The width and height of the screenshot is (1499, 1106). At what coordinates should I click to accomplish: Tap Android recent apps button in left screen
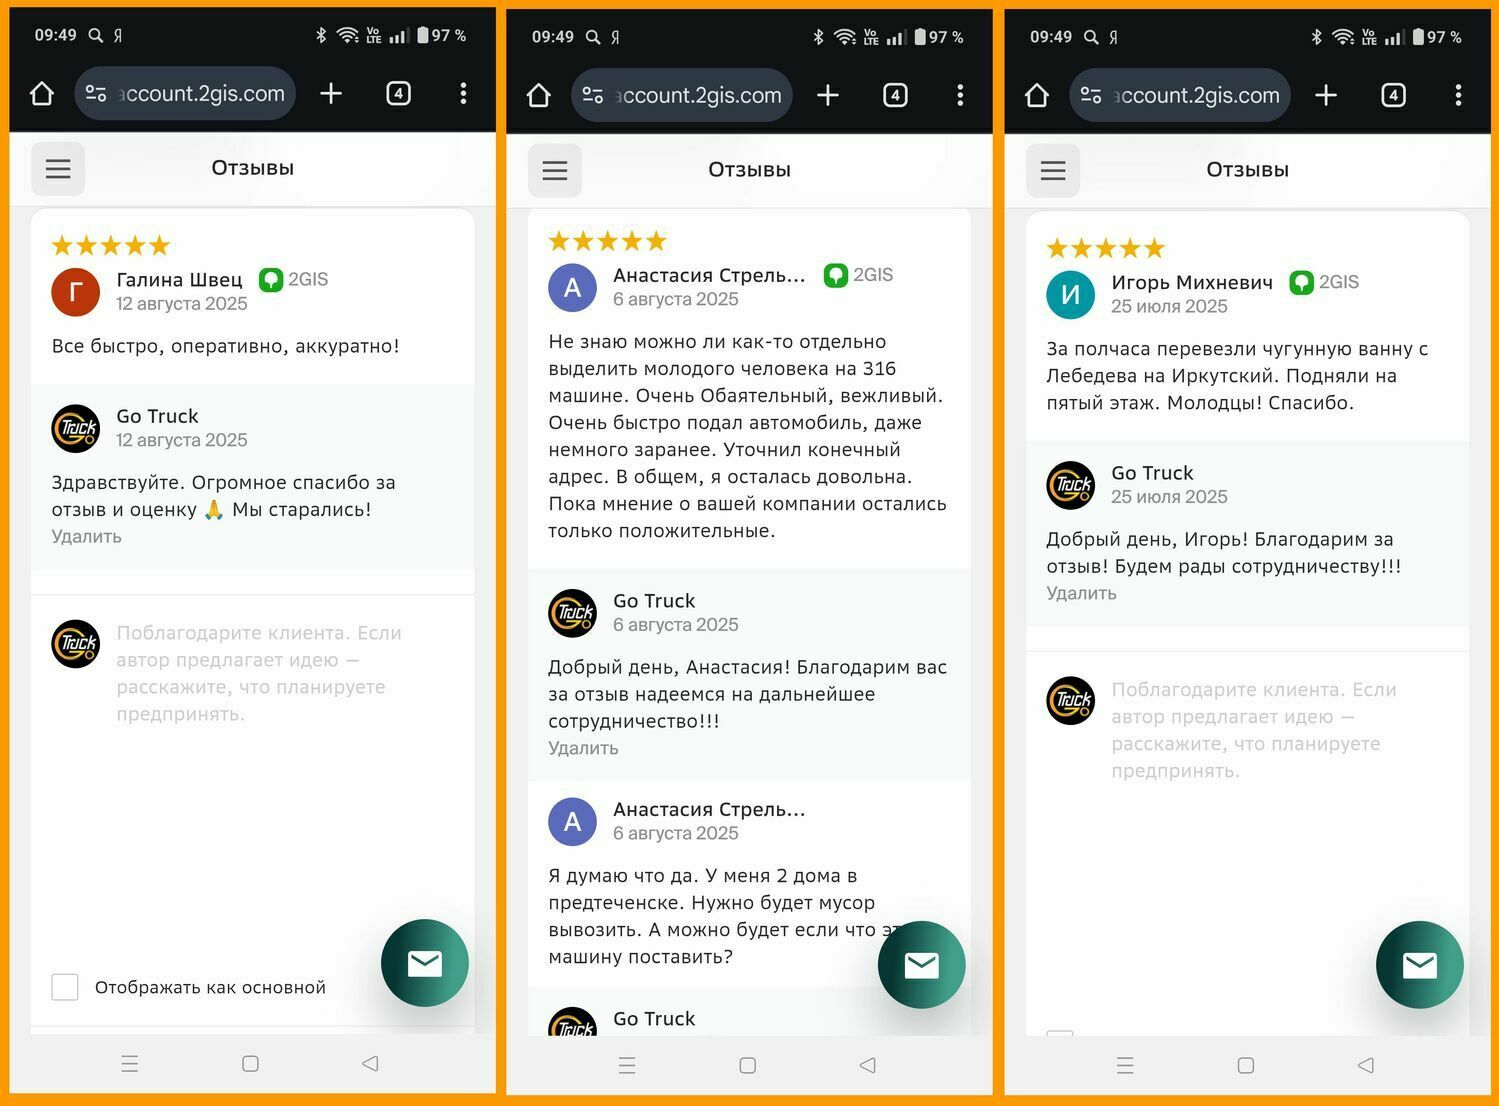pyautogui.click(x=130, y=1063)
